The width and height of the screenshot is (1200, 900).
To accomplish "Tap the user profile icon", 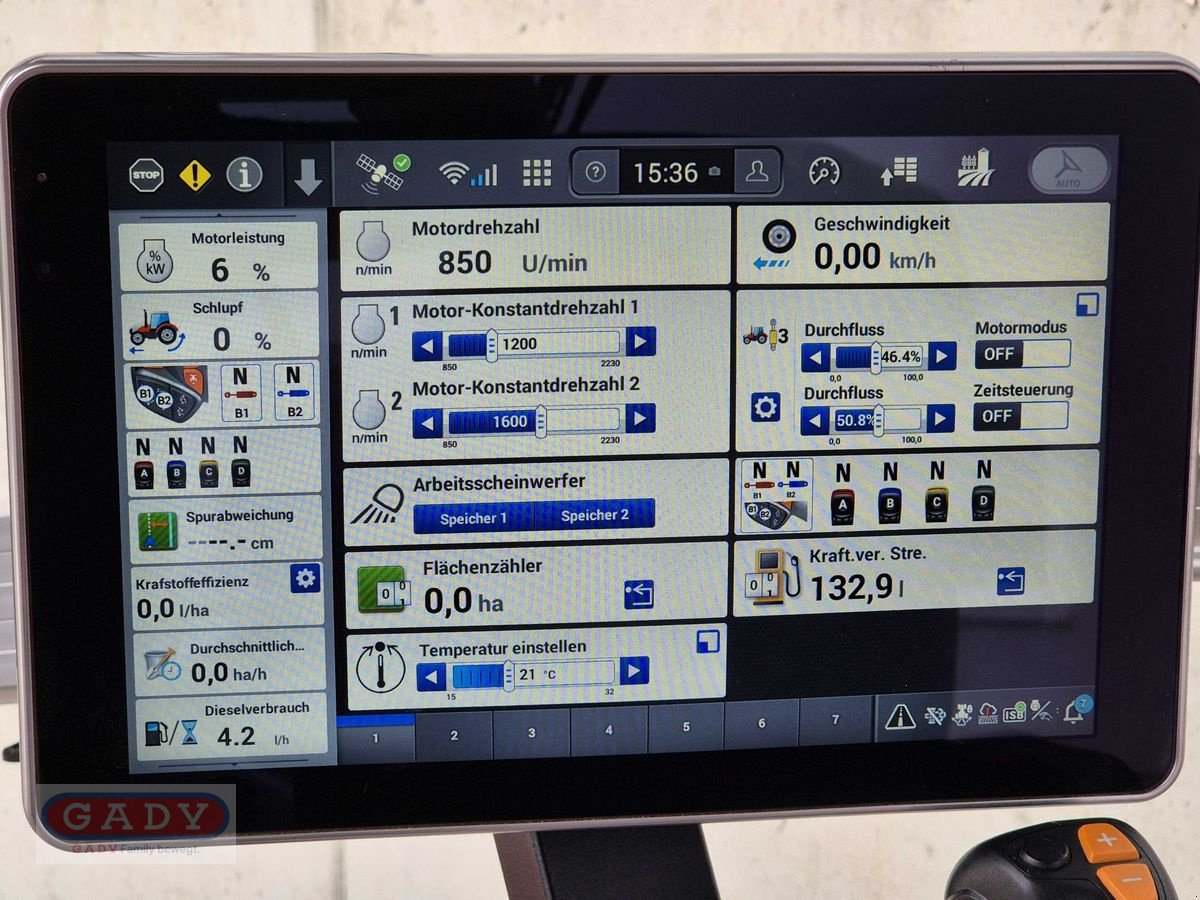I will [x=757, y=172].
